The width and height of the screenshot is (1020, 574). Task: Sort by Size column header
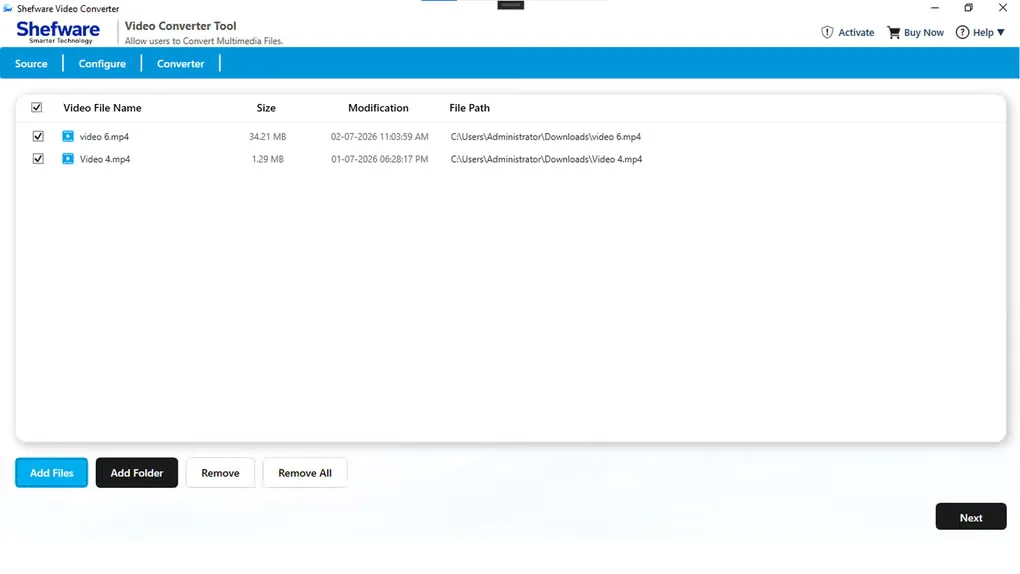(266, 108)
